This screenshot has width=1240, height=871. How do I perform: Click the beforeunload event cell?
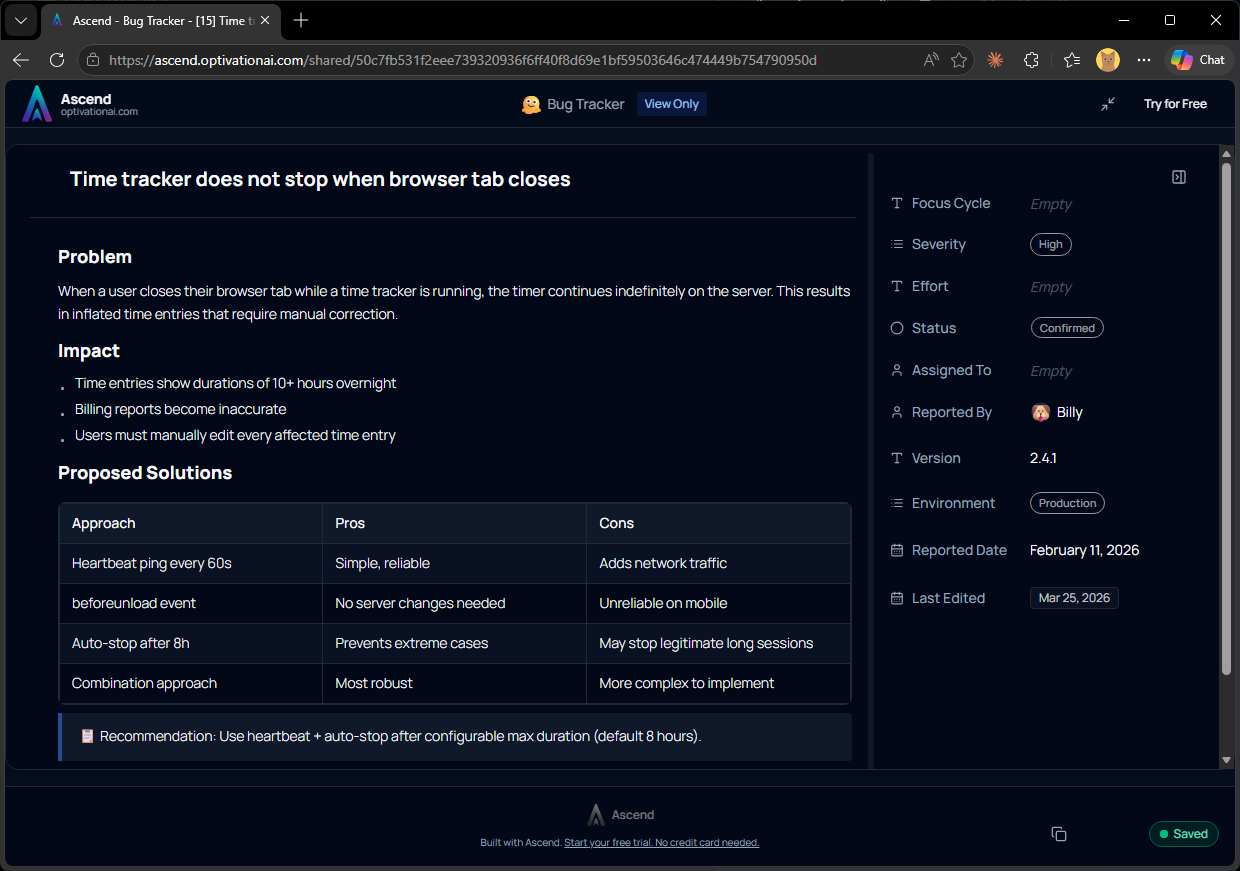click(191, 604)
